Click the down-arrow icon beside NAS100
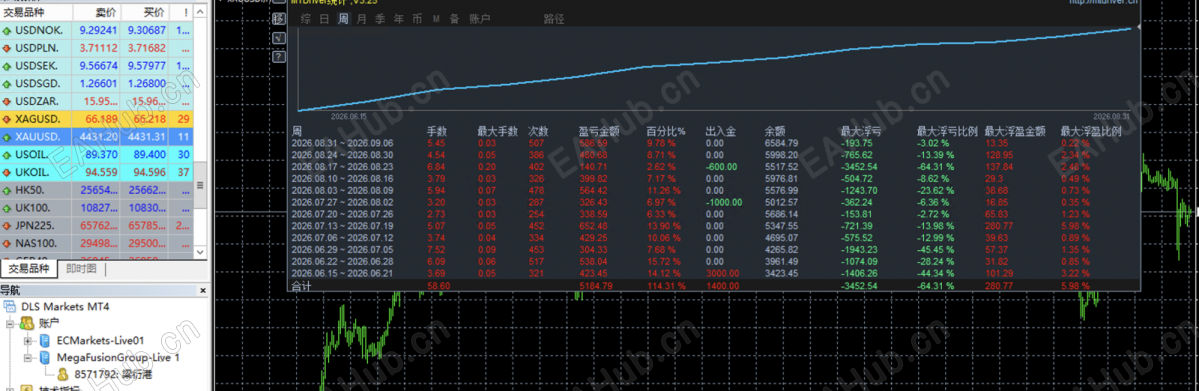The height and width of the screenshot is (391, 1199). point(7,243)
